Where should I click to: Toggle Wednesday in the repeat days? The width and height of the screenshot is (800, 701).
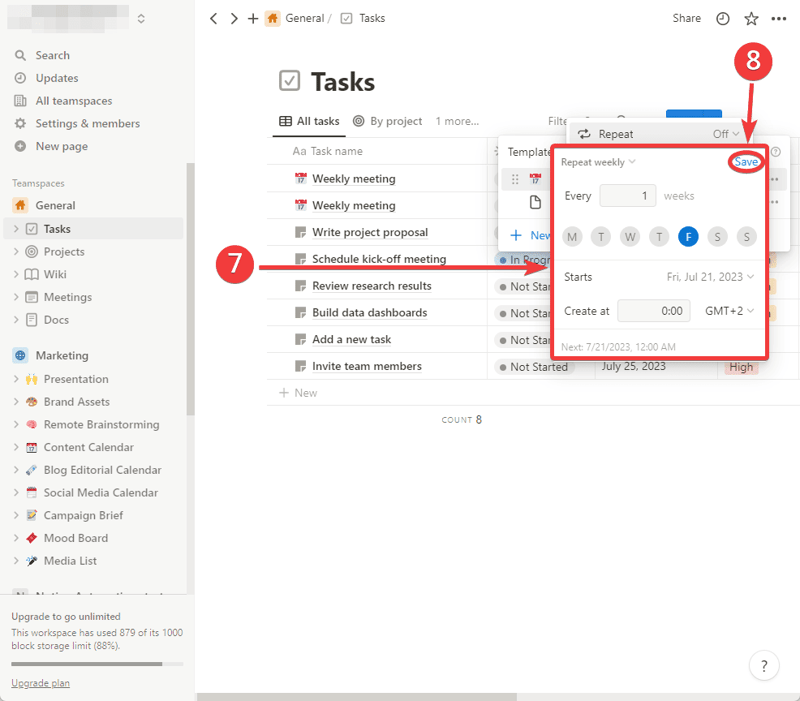point(630,237)
